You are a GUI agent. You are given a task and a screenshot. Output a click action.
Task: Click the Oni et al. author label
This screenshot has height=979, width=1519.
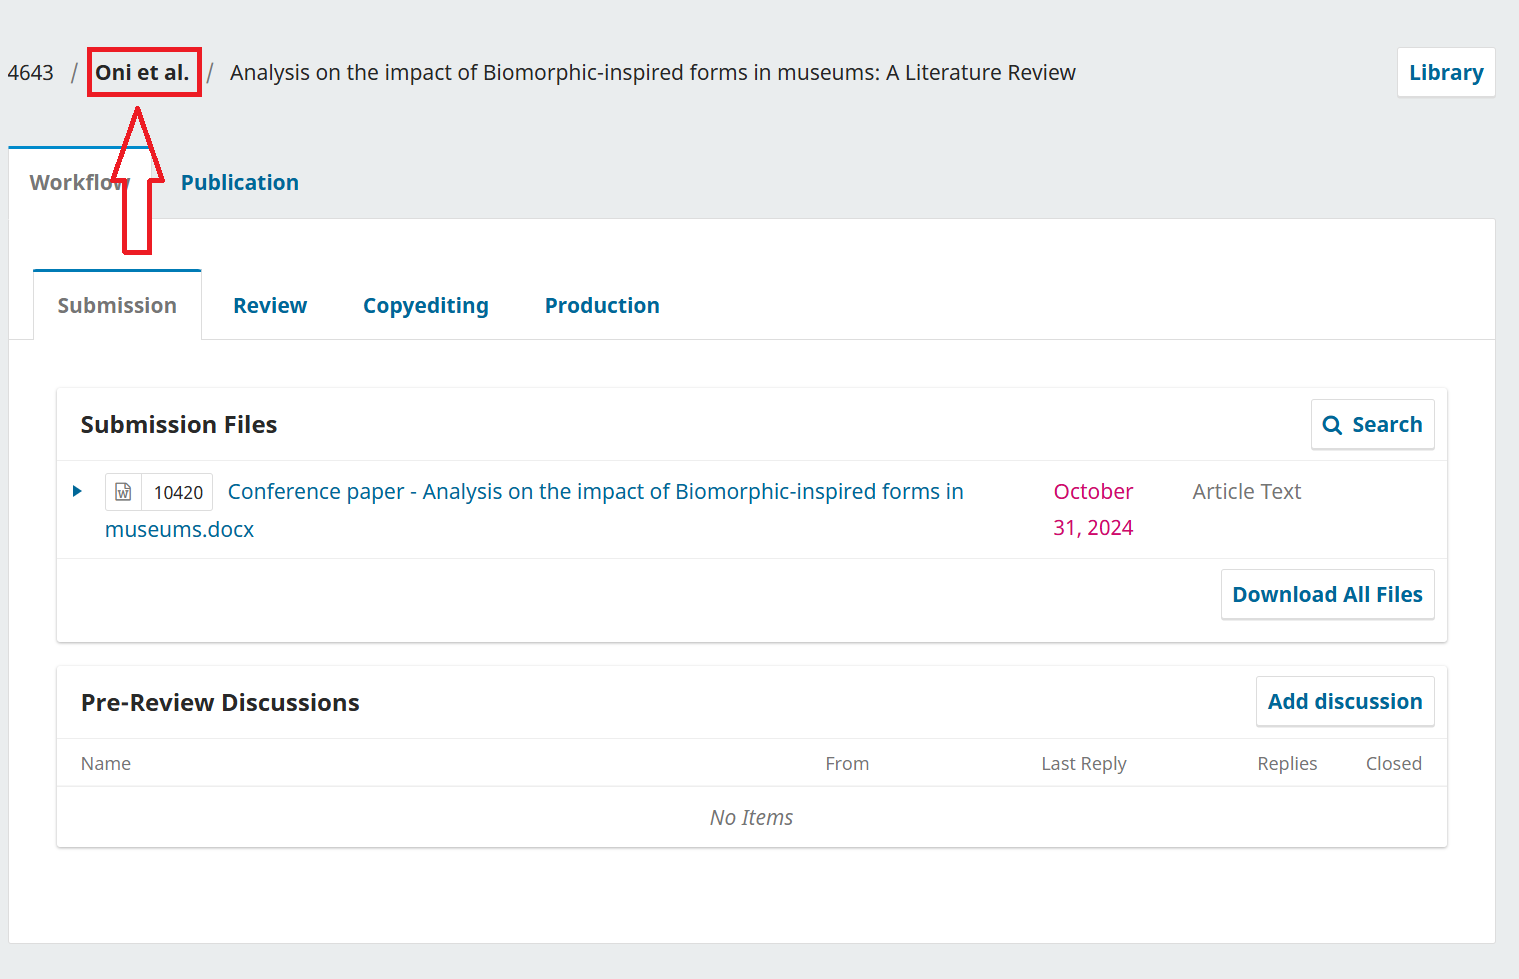(x=143, y=73)
